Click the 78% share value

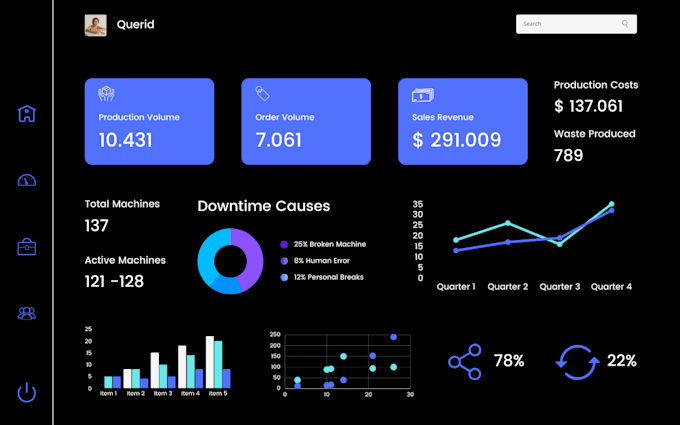[x=509, y=361]
